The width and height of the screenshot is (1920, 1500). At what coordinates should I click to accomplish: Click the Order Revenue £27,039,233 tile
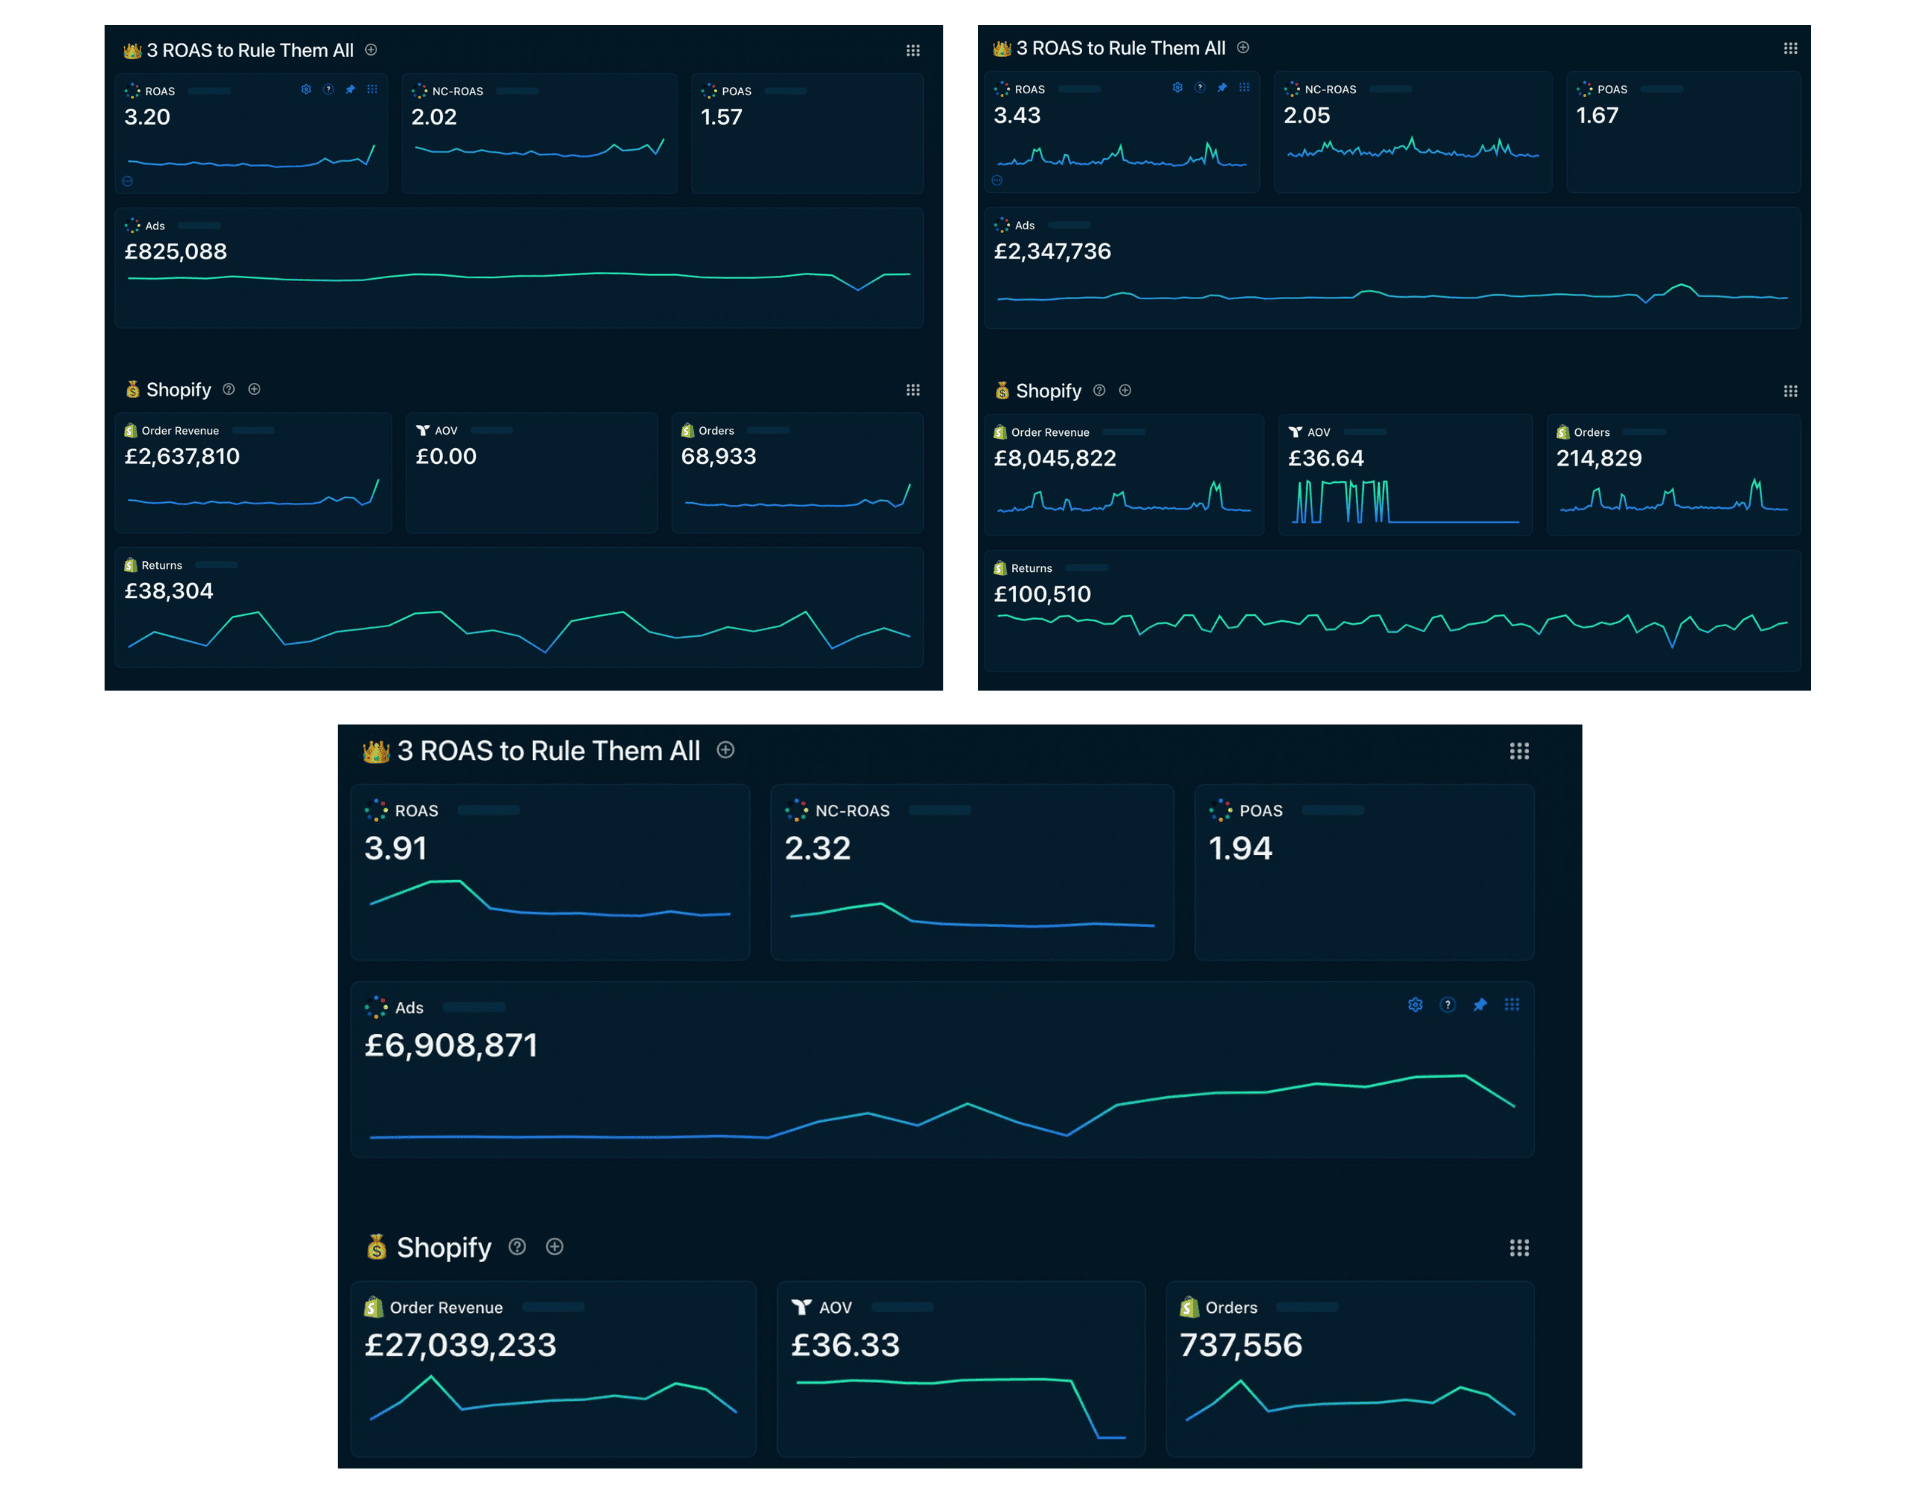[553, 1368]
